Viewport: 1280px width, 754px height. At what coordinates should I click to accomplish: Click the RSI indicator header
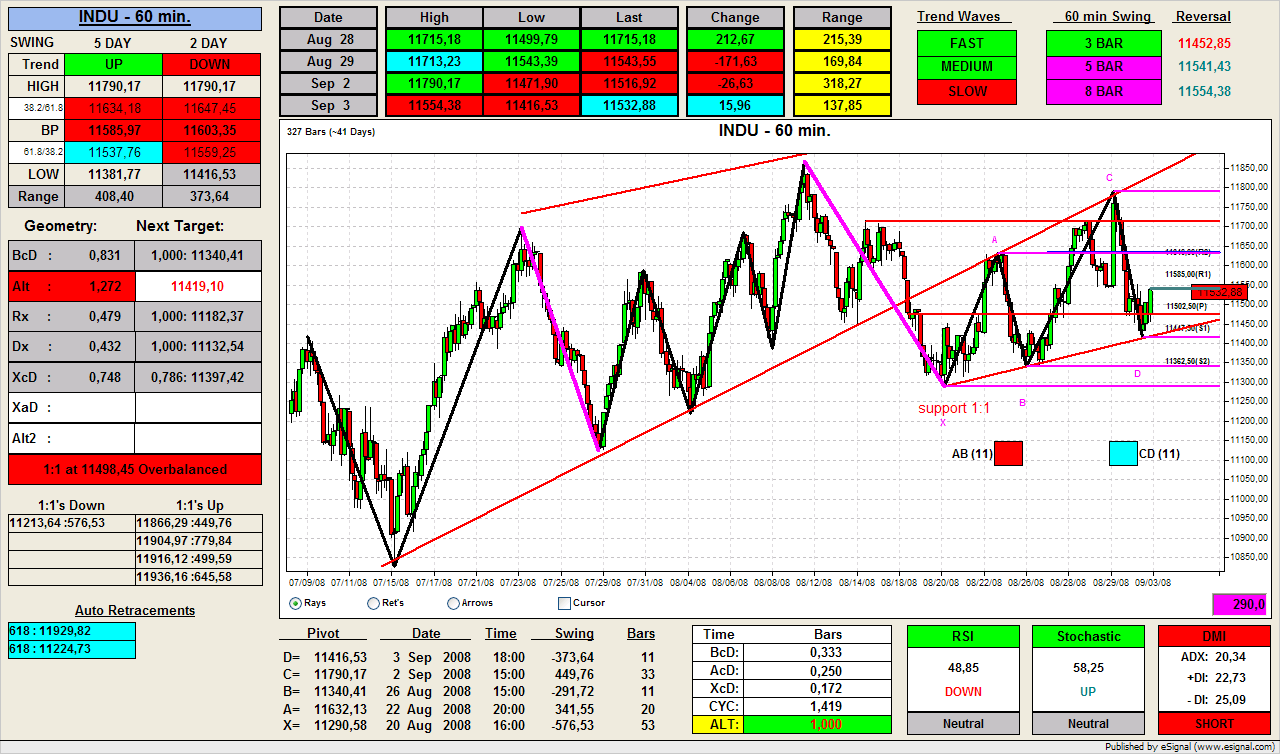click(963, 636)
